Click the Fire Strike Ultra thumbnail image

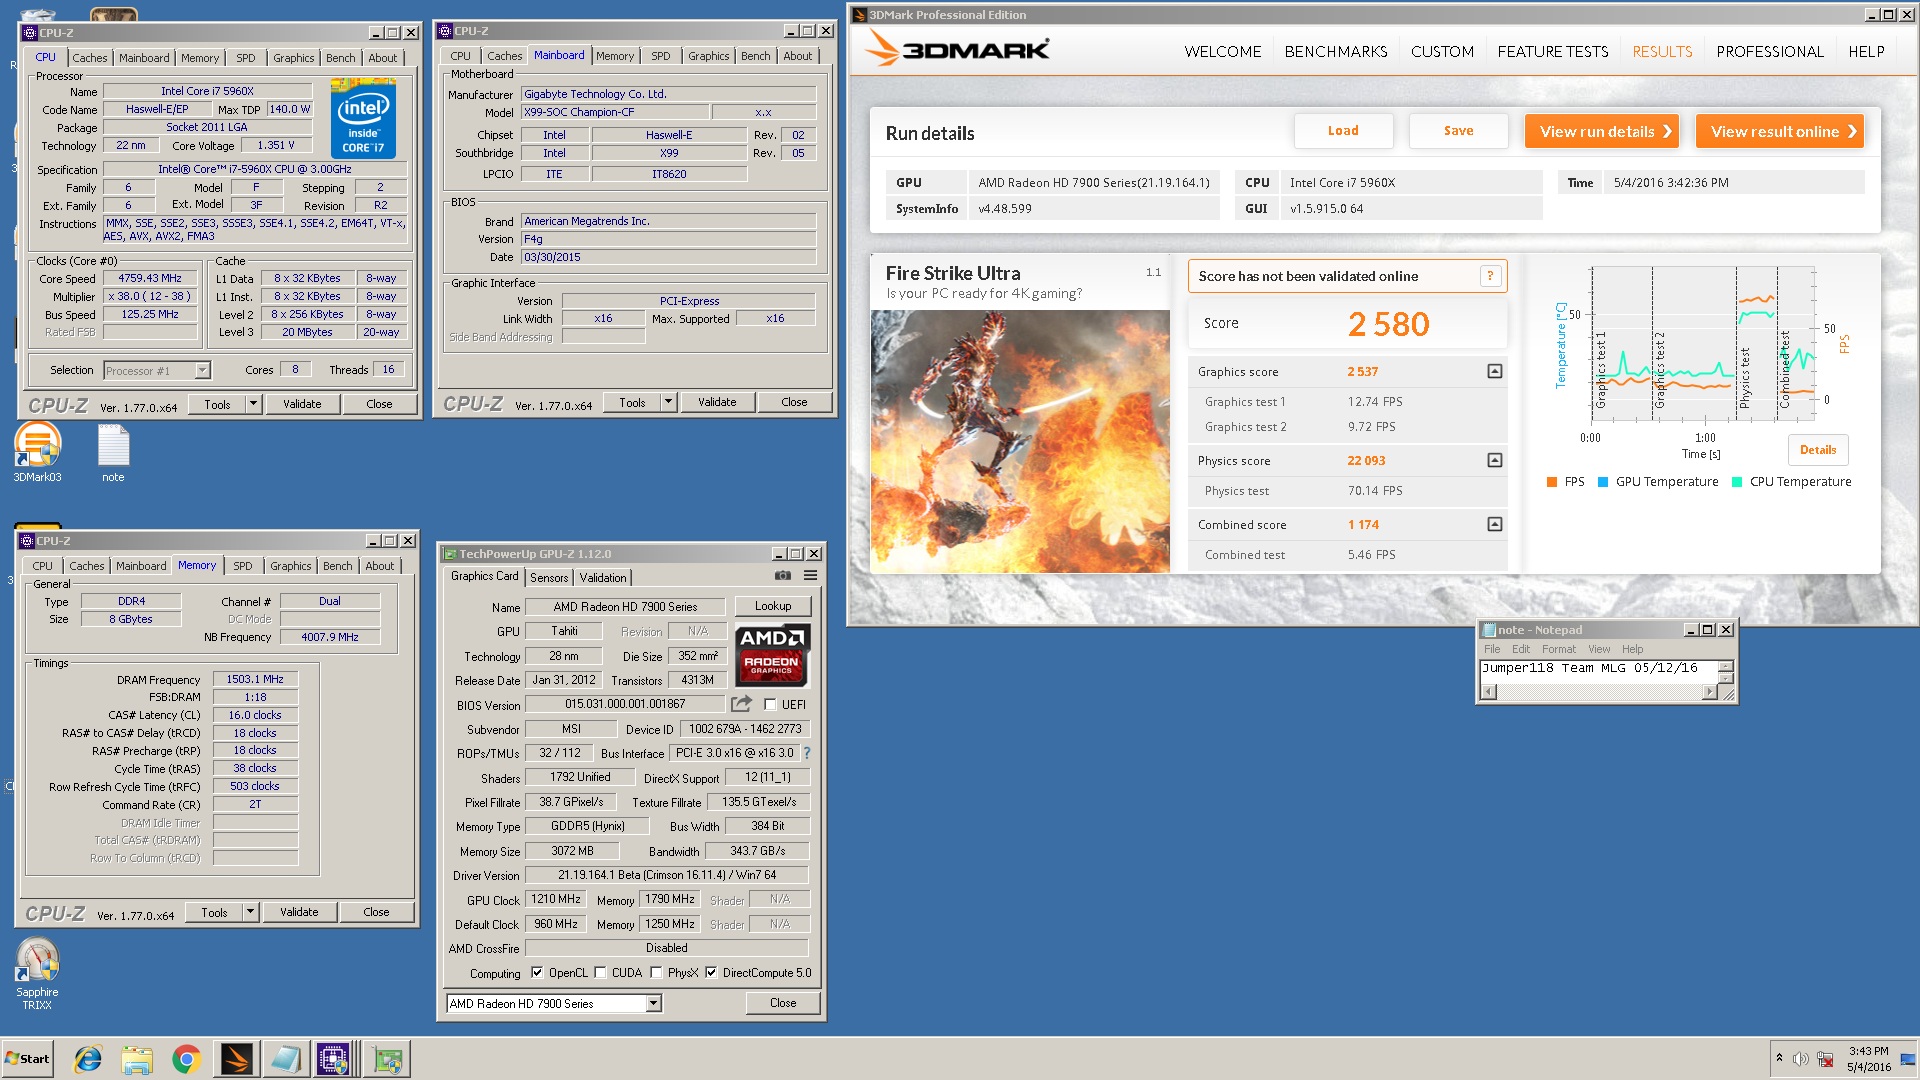[x=1020, y=441]
